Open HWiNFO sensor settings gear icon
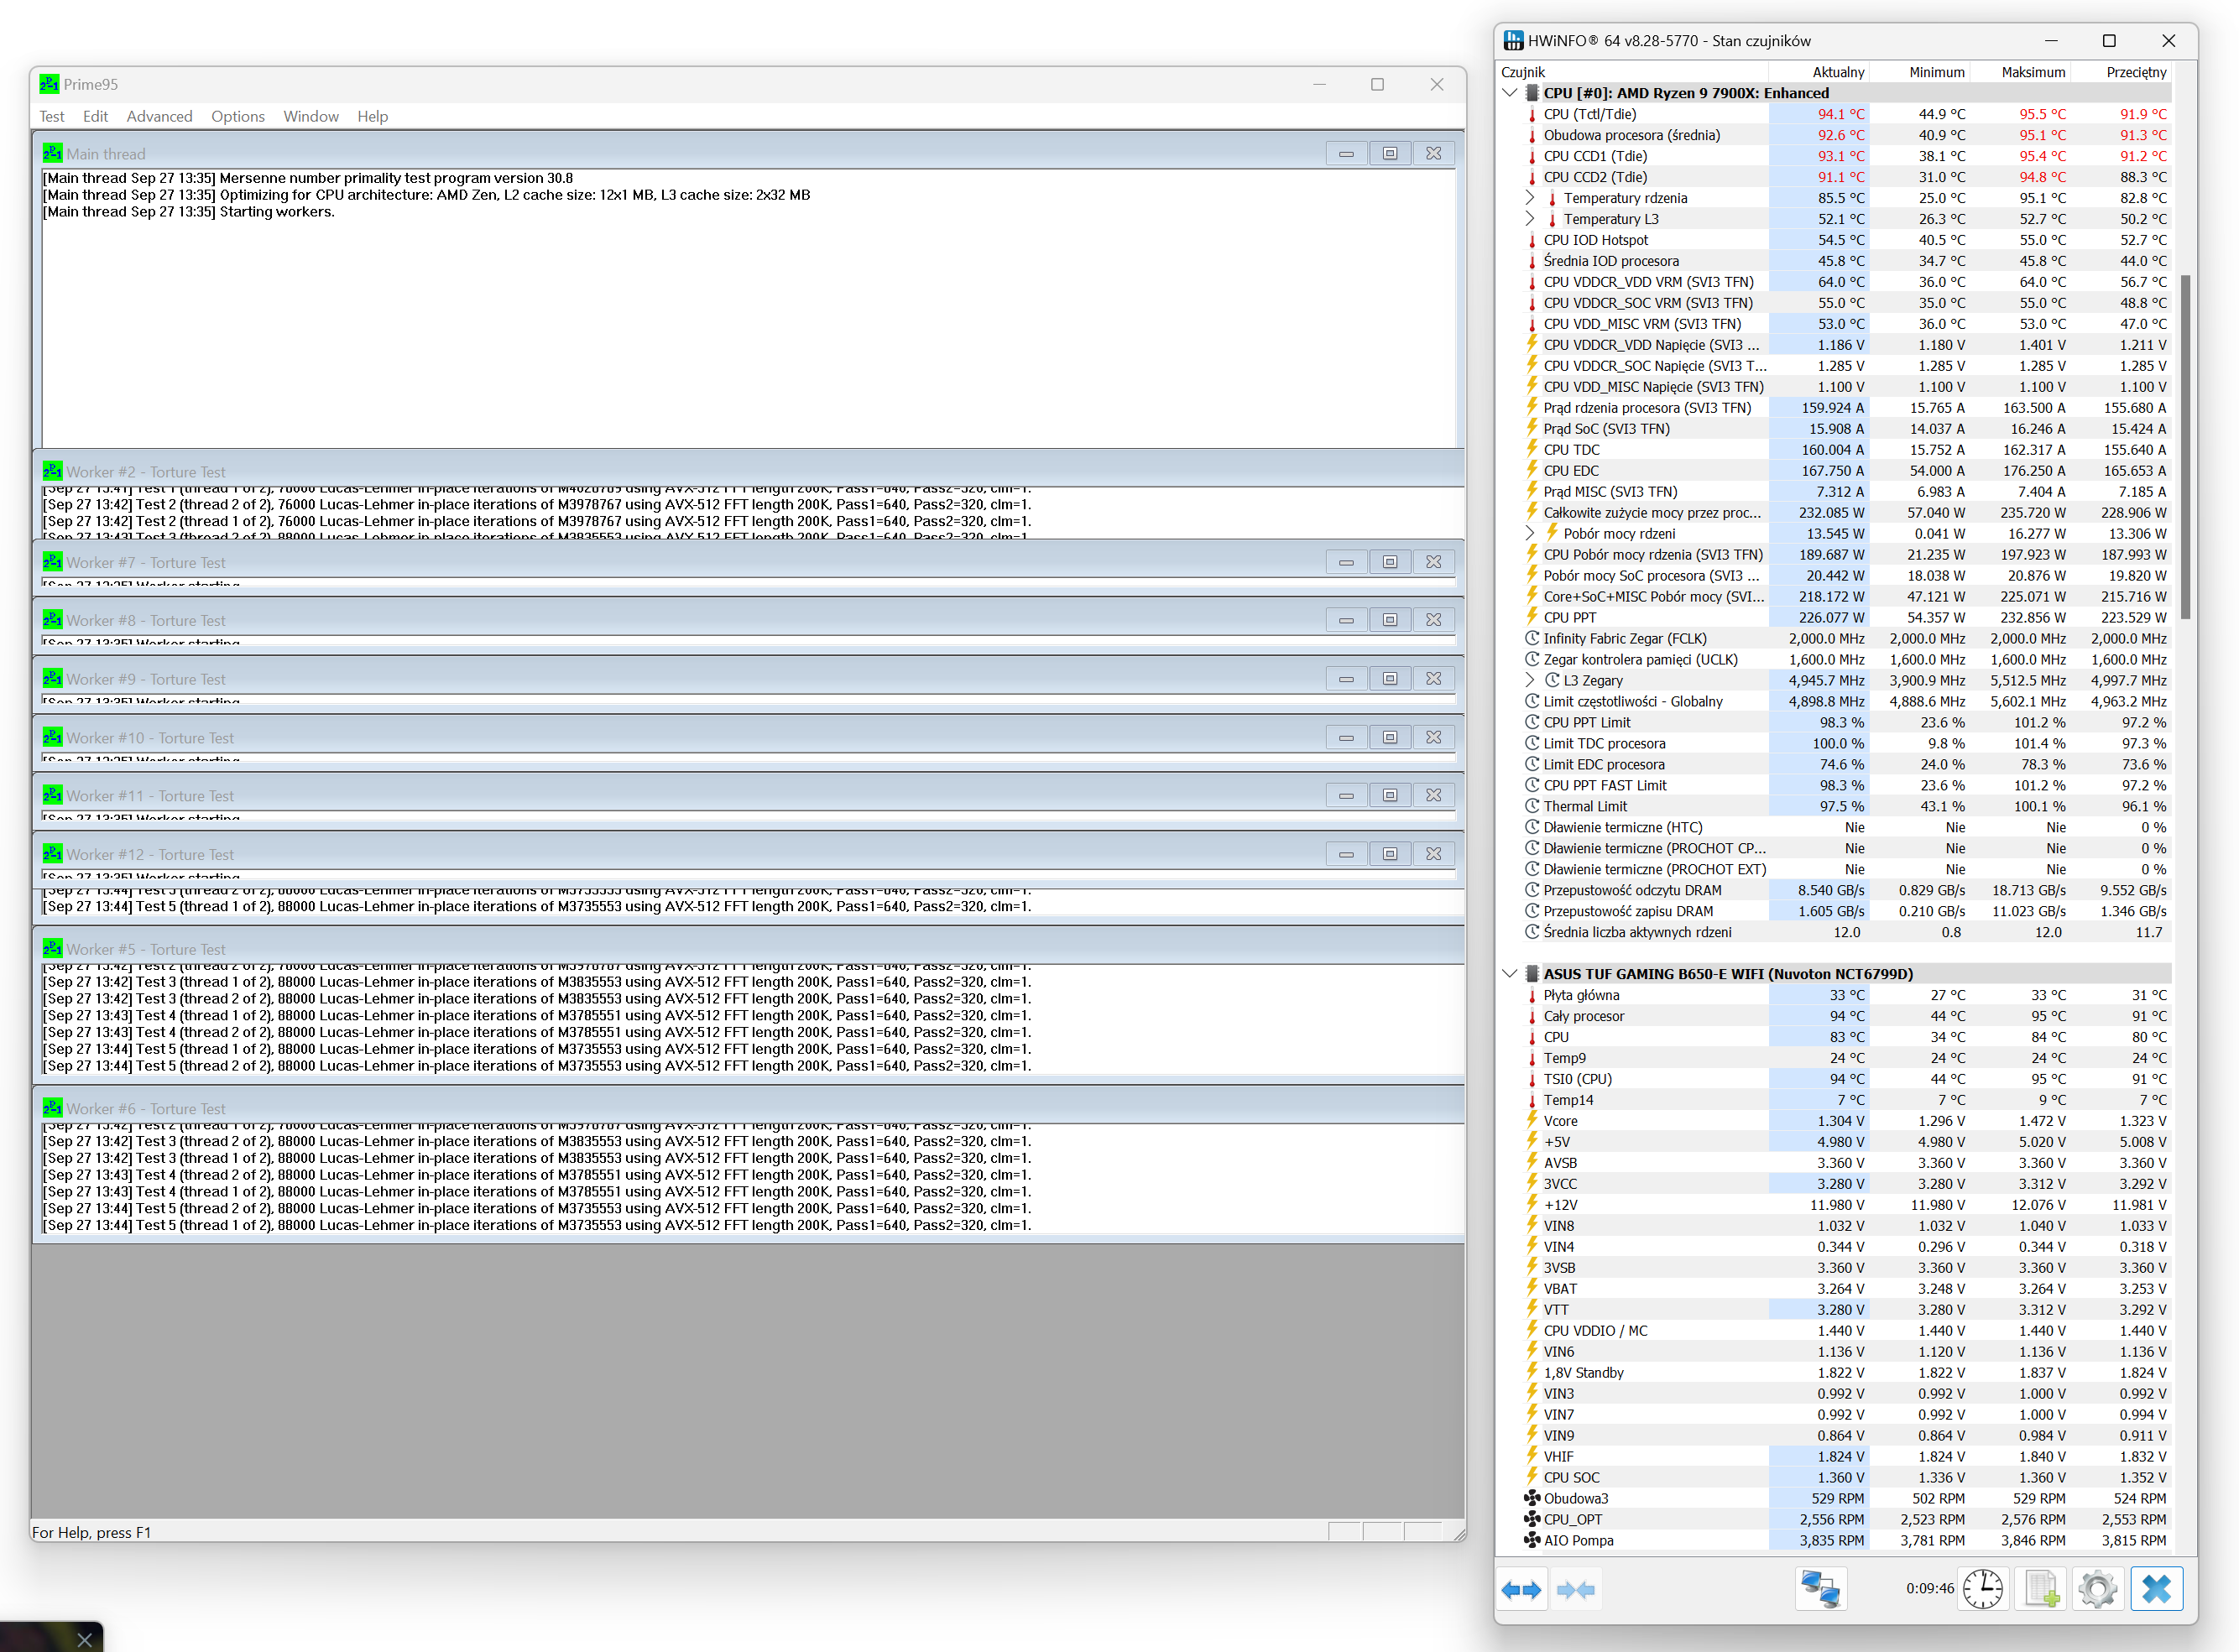 click(2097, 1589)
